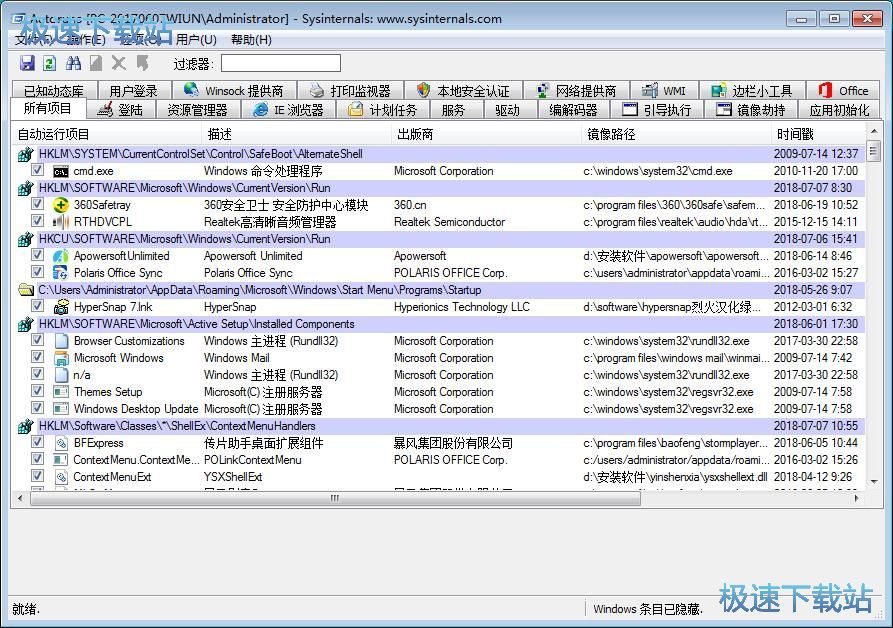Click the cmd.exe entry icon
Image resolution: width=893 pixels, height=628 pixels.
pos(61,171)
